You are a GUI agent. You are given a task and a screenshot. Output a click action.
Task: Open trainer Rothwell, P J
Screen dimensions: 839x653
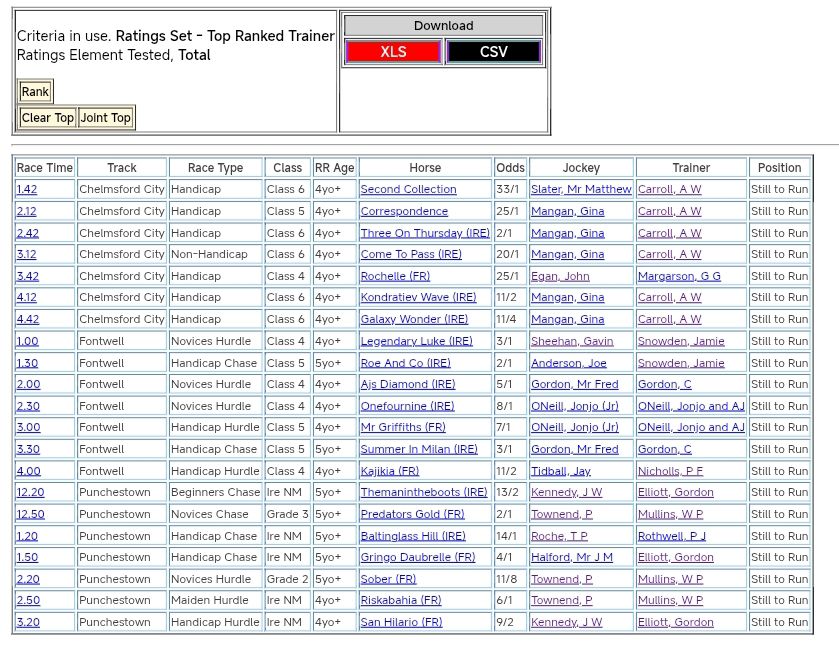click(x=672, y=536)
